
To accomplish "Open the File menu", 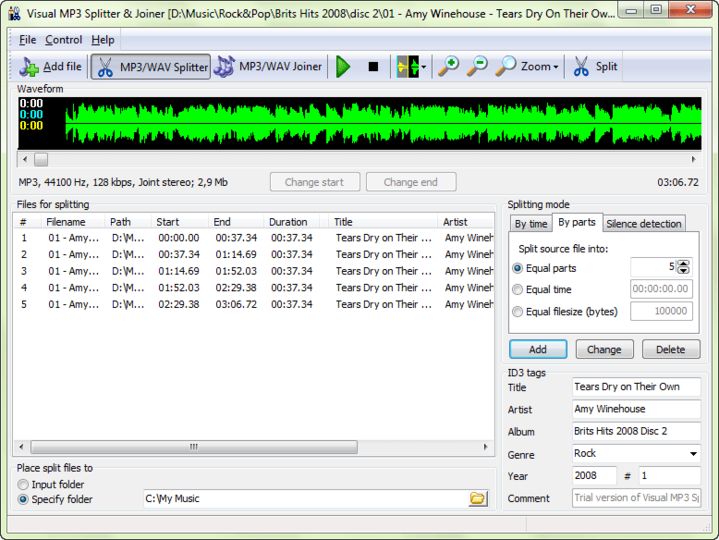I will (28, 40).
